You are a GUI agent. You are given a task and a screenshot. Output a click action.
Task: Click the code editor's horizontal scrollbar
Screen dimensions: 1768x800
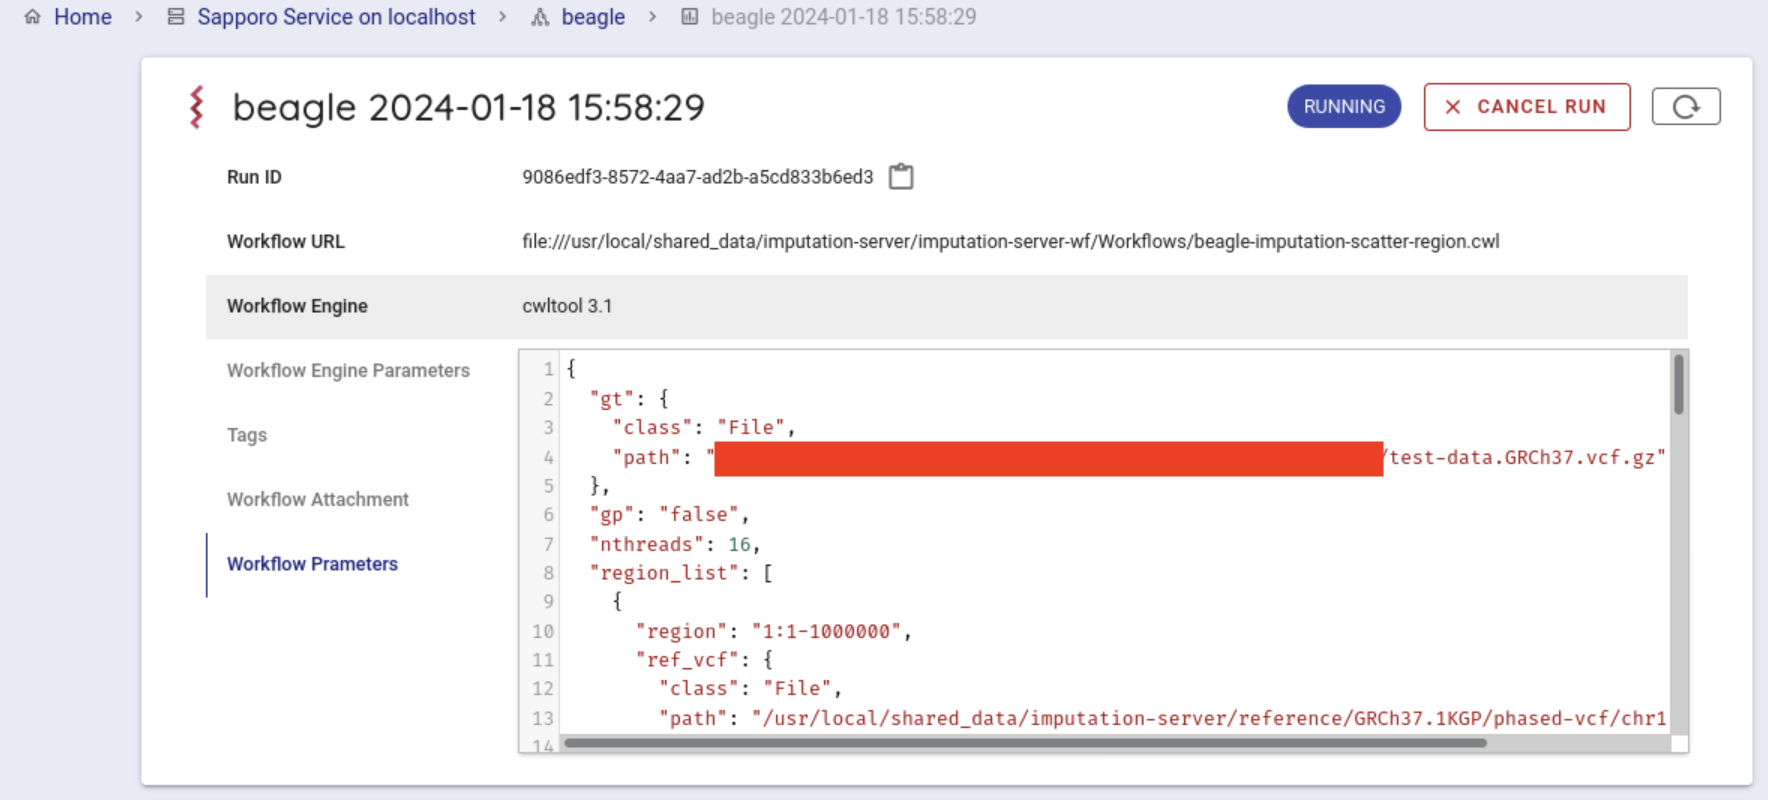1025,743
